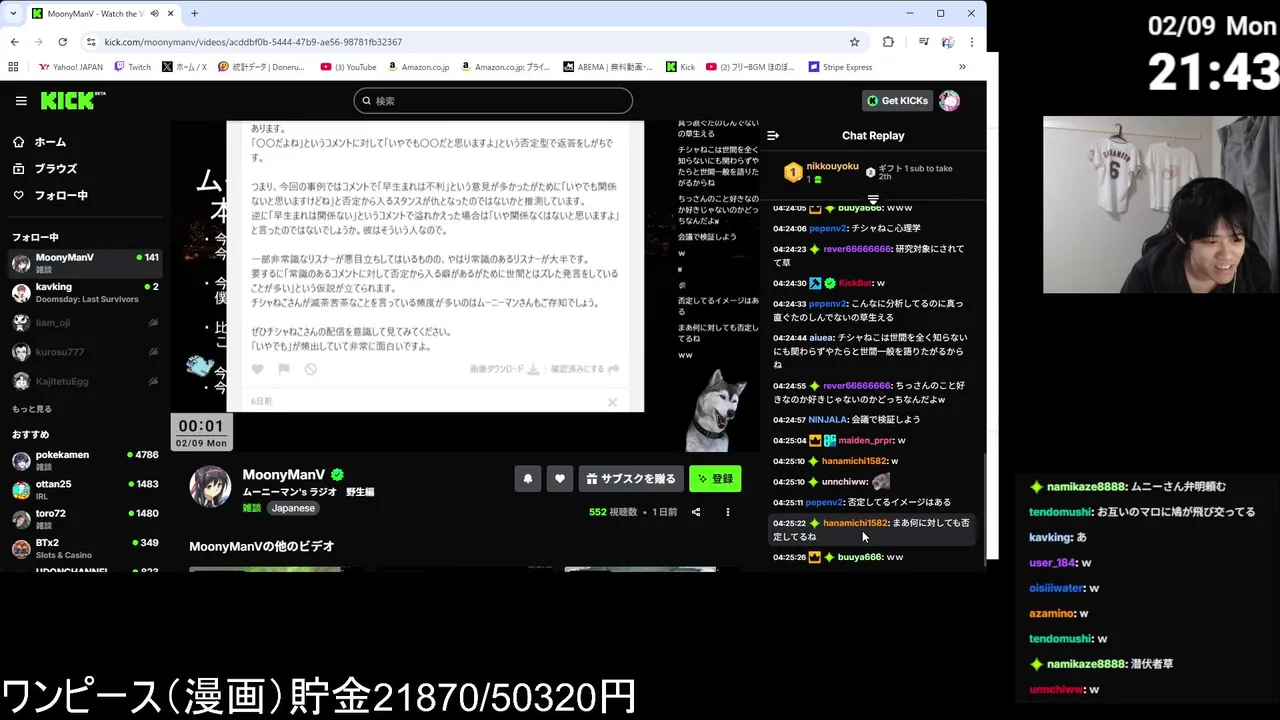Screen dimensions: 1280x720
Task: Collapse the Chat Replay panel
Action: (773, 135)
